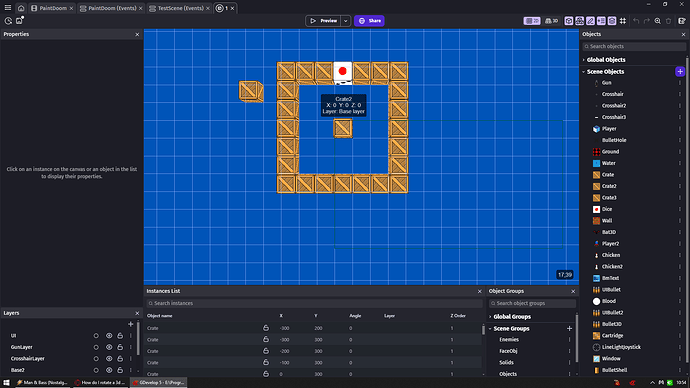Toggle lock on the UI layer
Image resolution: width=690 pixels, height=388 pixels.
pyautogui.click(x=120, y=336)
